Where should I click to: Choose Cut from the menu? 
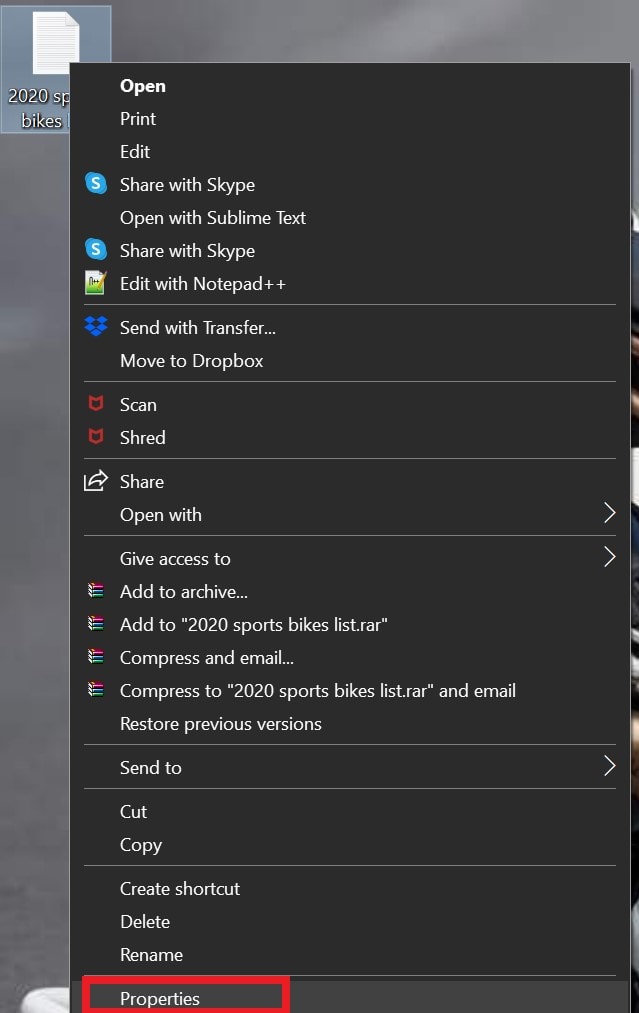point(134,811)
